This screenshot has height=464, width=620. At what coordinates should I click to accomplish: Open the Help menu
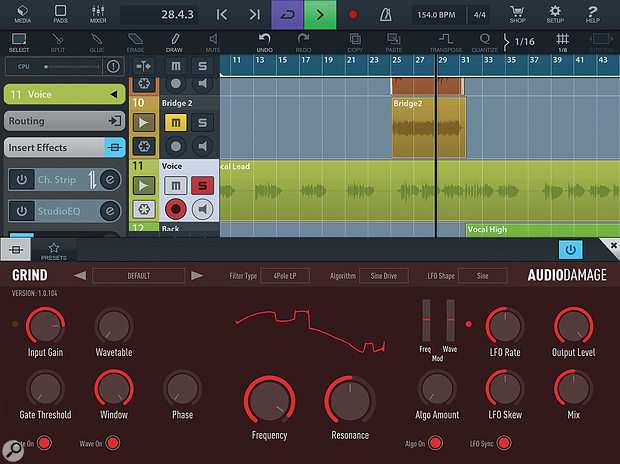coord(592,14)
